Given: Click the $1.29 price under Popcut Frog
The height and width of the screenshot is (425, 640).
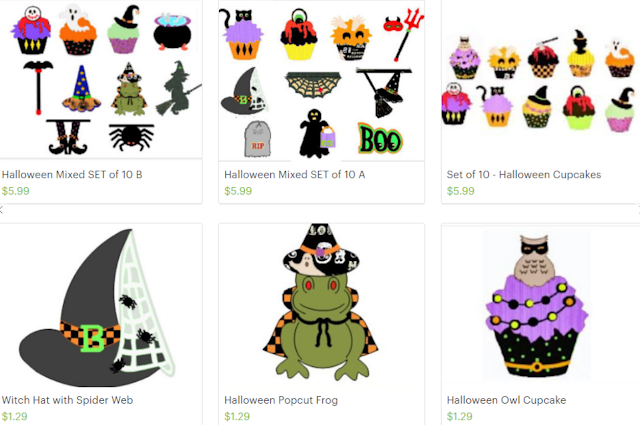Looking at the screenshot, I should (238, 416).
